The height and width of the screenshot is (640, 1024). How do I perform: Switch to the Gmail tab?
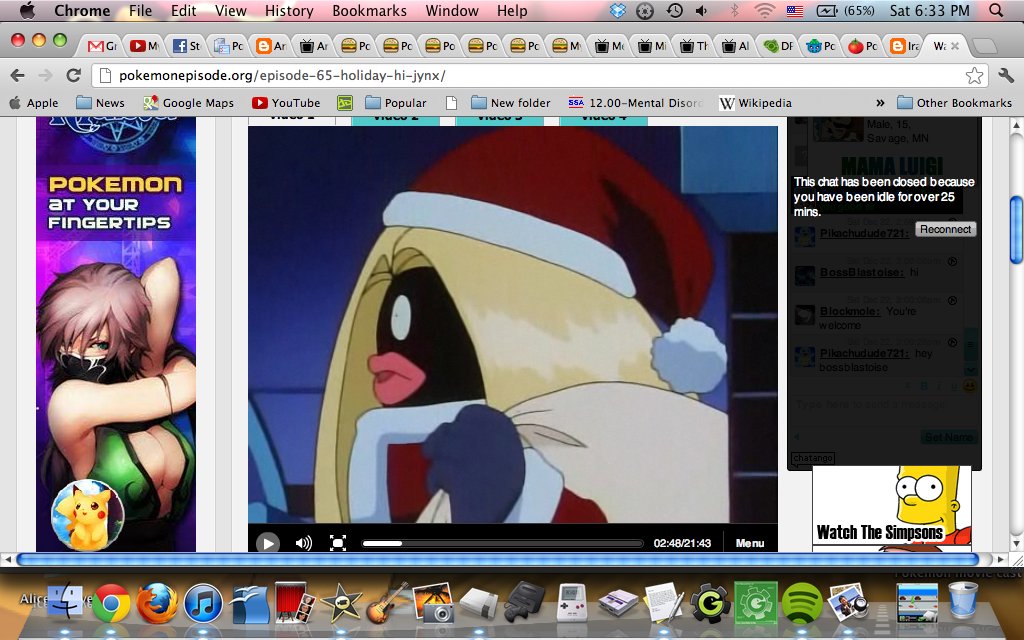coord(103,46)
